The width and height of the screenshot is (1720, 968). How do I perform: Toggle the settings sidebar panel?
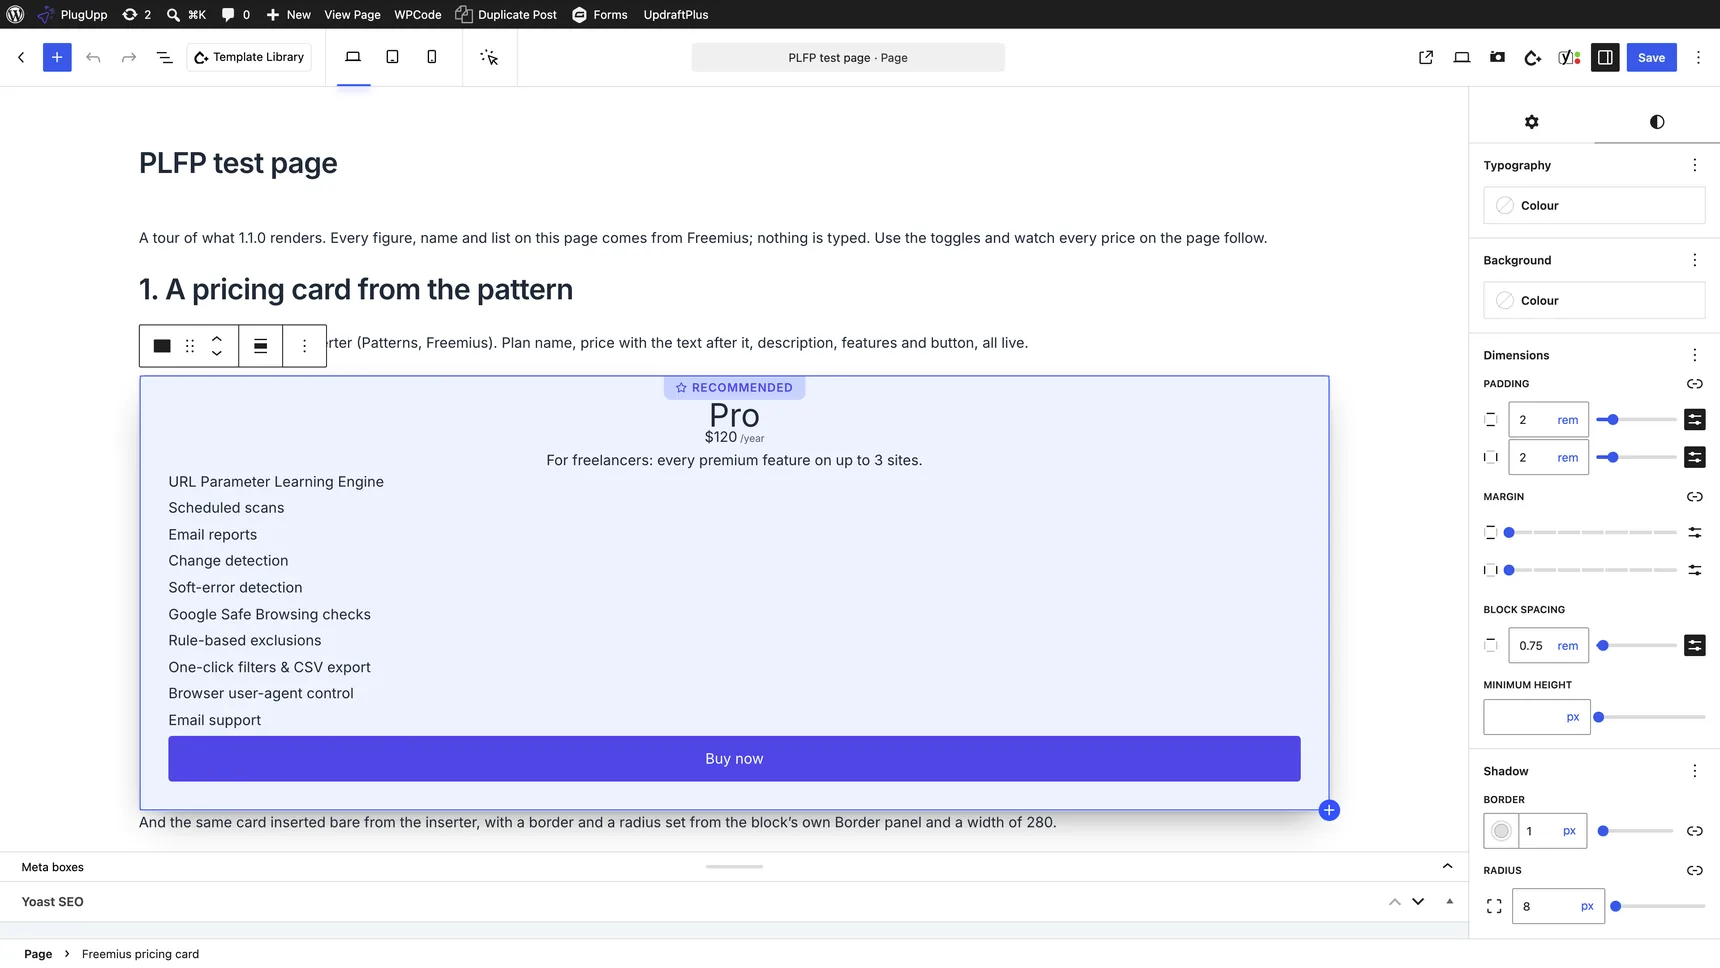pos(1605,57)
